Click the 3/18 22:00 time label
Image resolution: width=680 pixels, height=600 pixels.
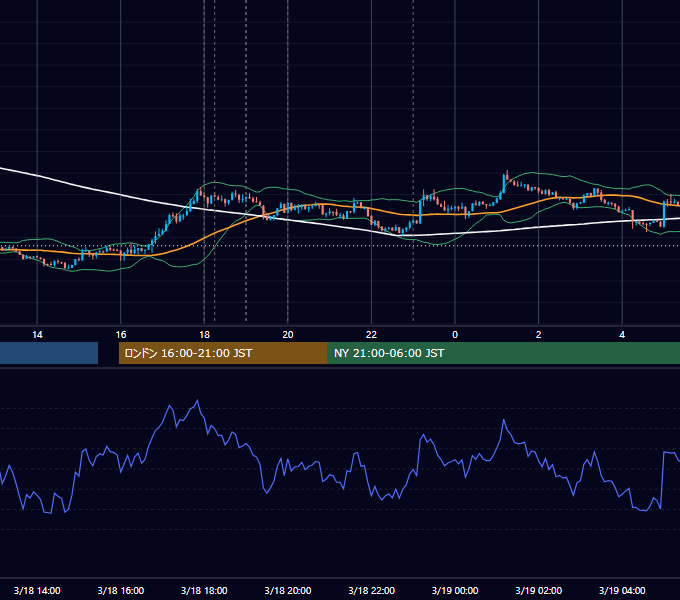click(371, 590)
